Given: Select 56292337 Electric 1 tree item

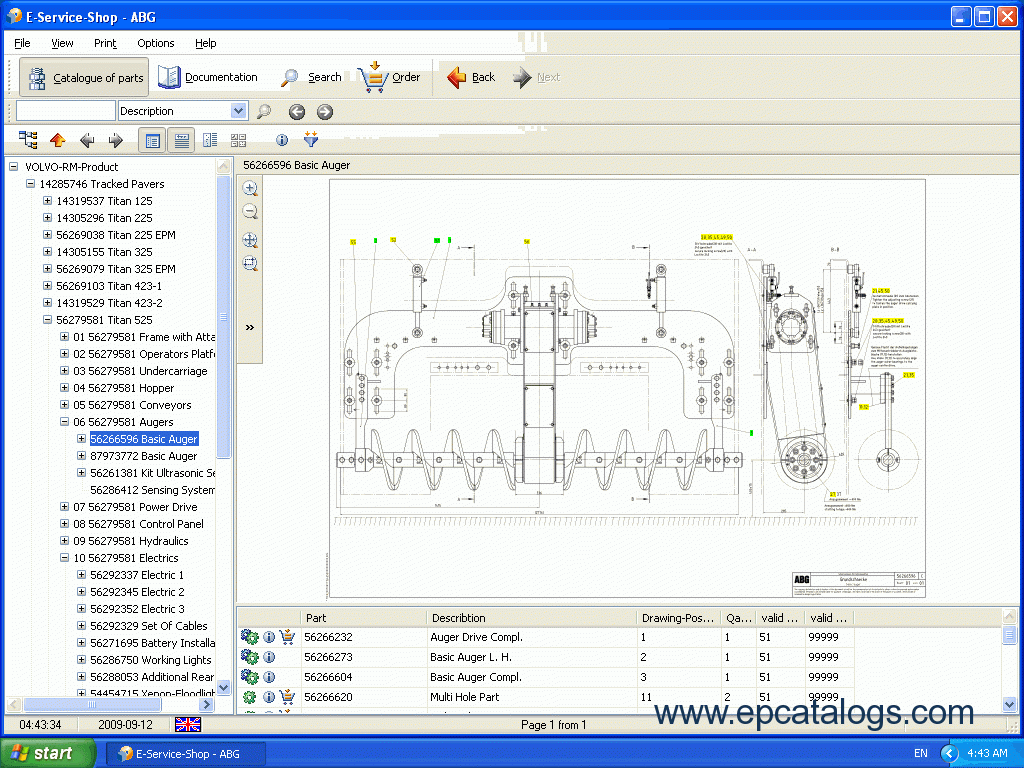Looking at the screenshot, I should 137,575.
